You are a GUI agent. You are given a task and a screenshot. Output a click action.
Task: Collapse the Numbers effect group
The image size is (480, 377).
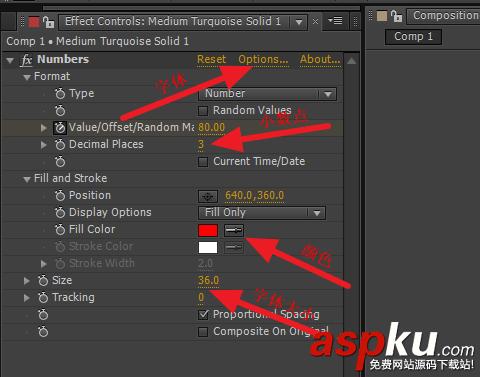pos(10,61)
